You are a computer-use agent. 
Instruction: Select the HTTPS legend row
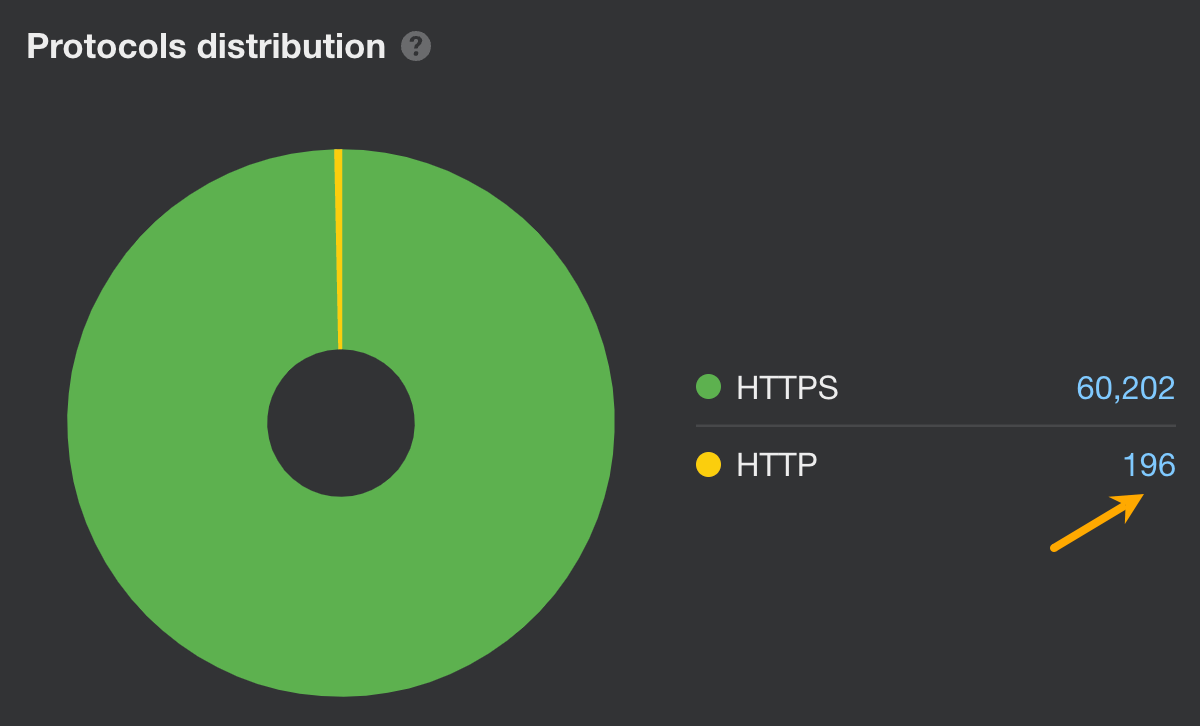pos(935,388)
